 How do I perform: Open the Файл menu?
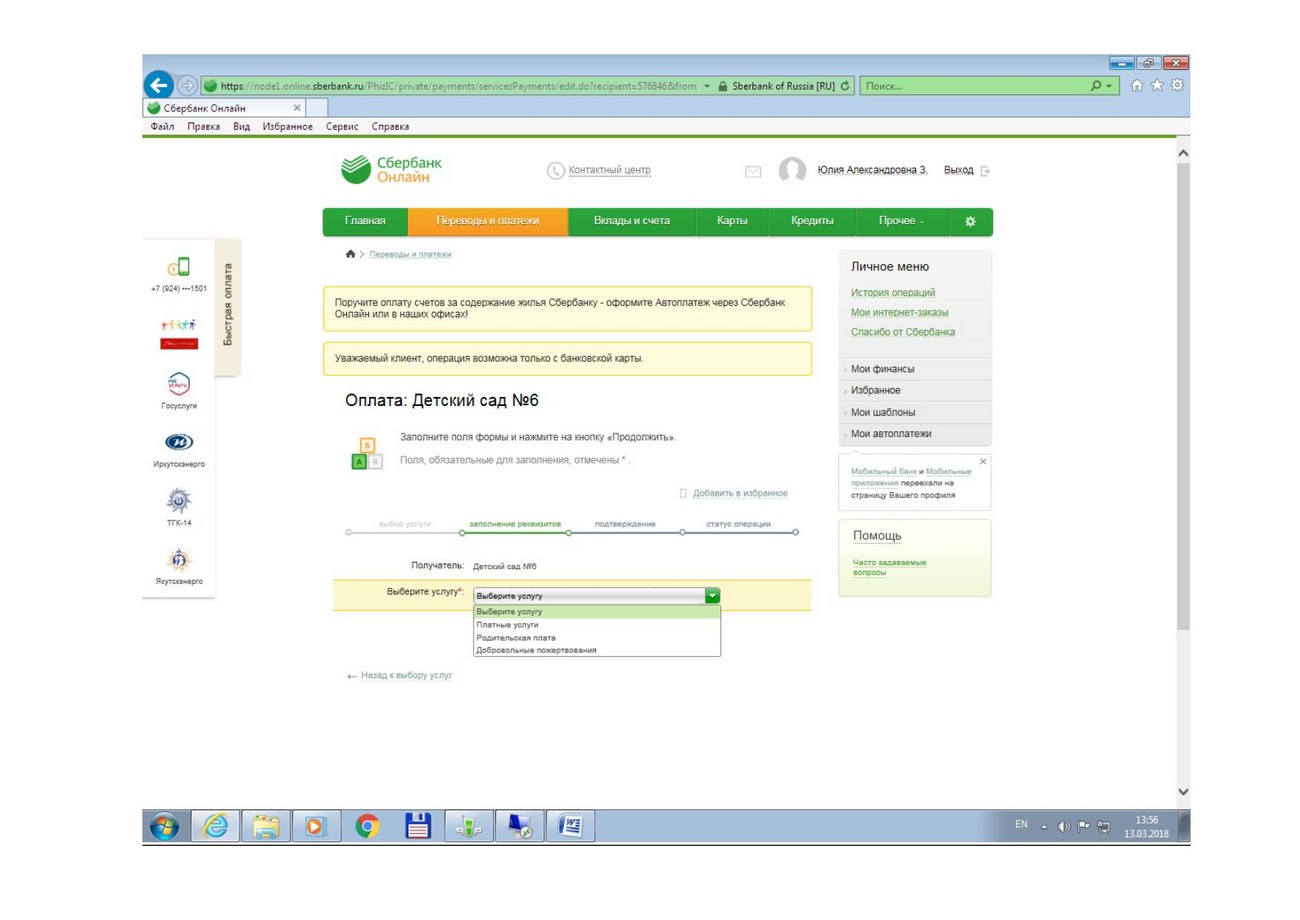(162, 127)
